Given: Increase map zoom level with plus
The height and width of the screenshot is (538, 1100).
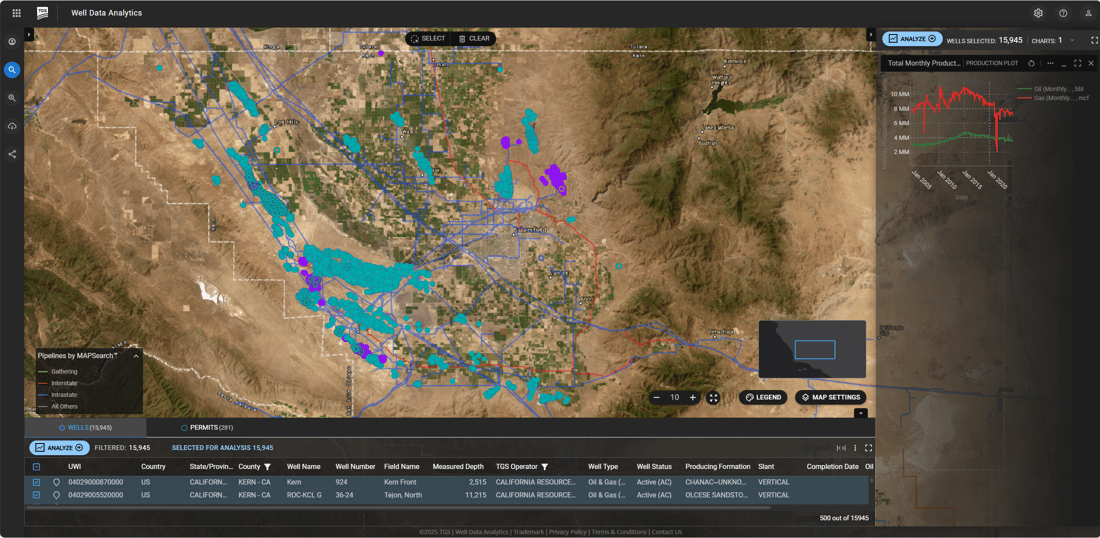Looking at the screenshot, I should point(693,398).
